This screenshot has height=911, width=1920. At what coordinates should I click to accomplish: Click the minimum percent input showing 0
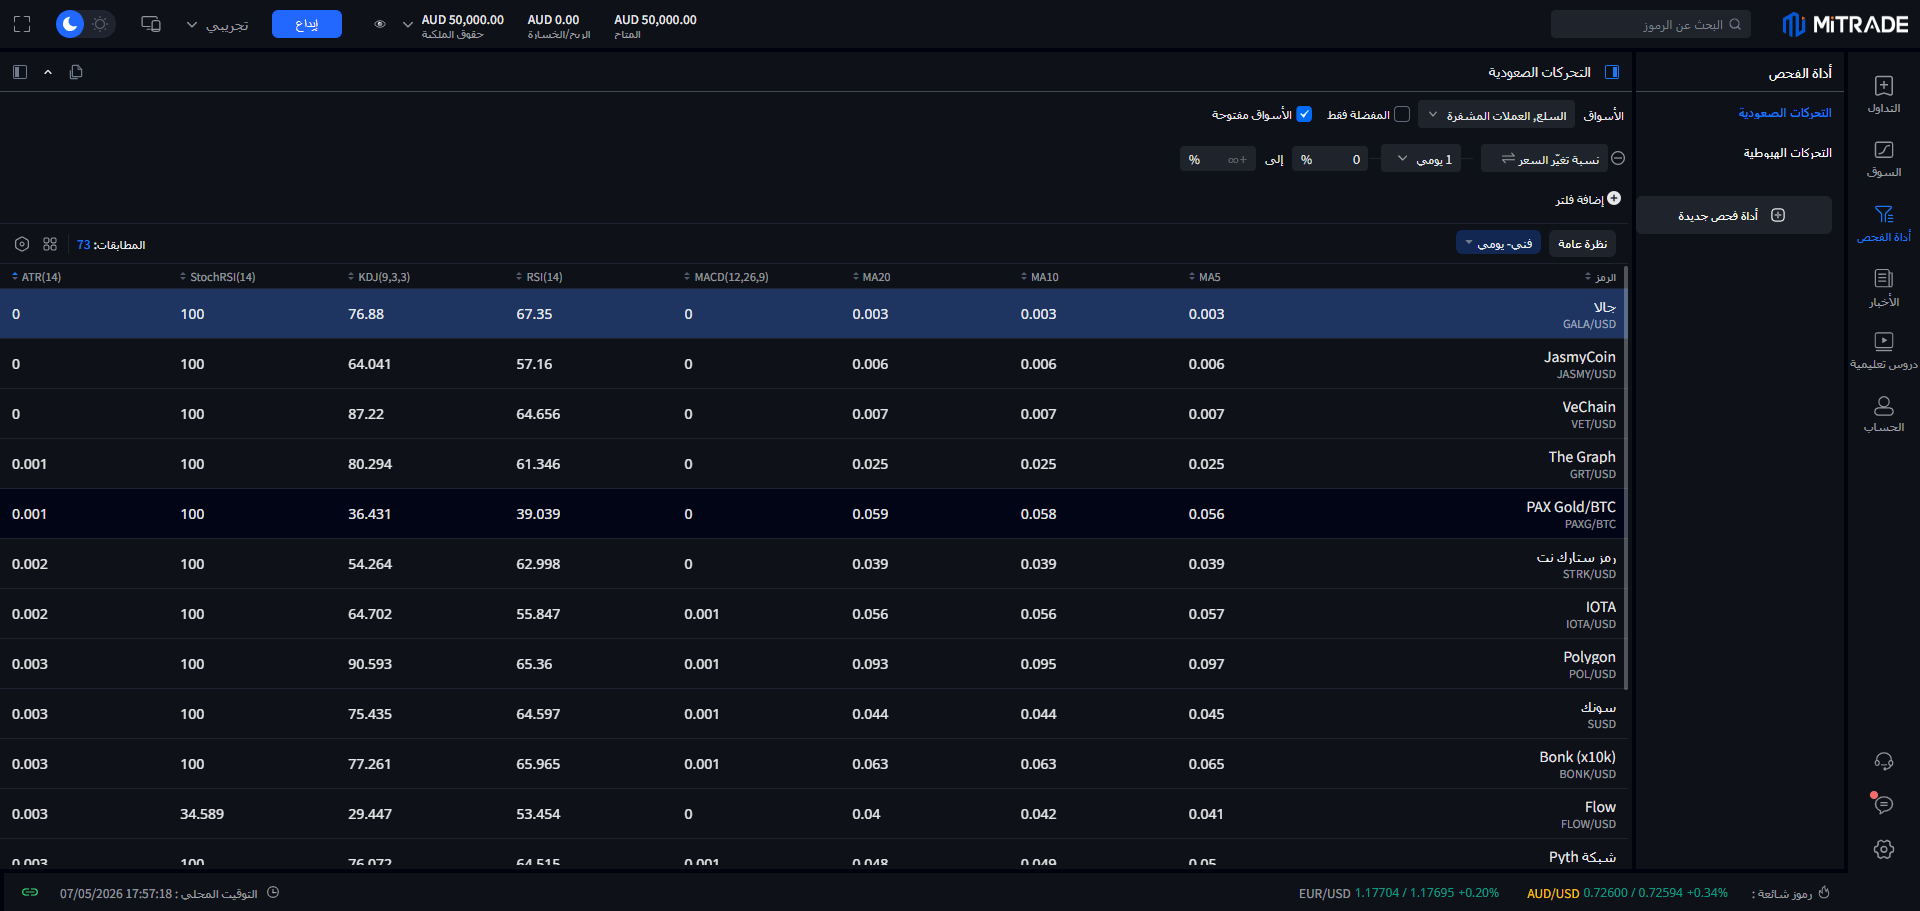[x=1330, y=159]
